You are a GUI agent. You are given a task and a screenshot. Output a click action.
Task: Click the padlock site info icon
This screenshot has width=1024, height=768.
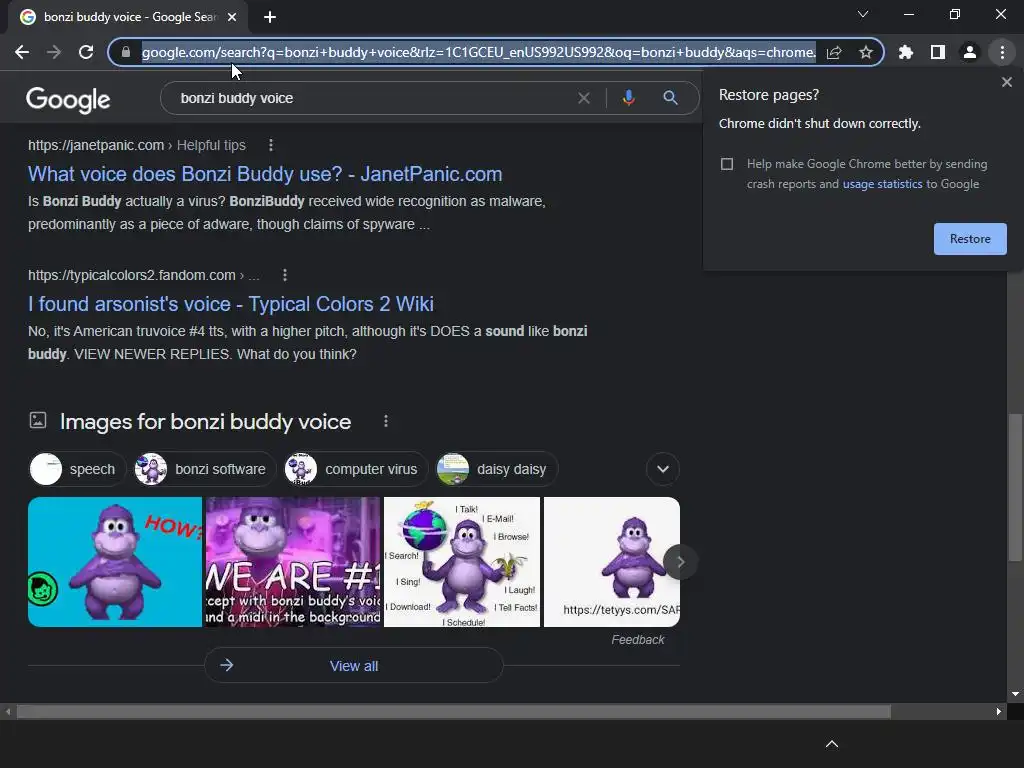pos(126,52)
